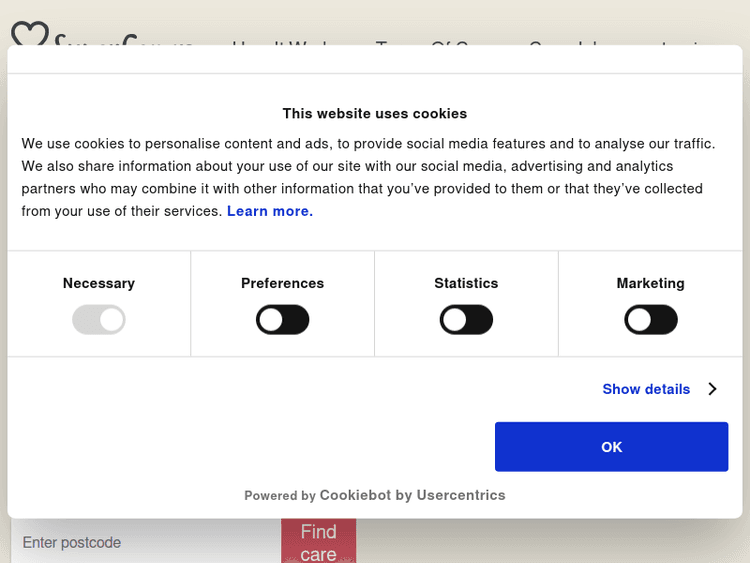Turn on the Statistics cookies switch
Screen dimensions: 750x563
(466, 320)
